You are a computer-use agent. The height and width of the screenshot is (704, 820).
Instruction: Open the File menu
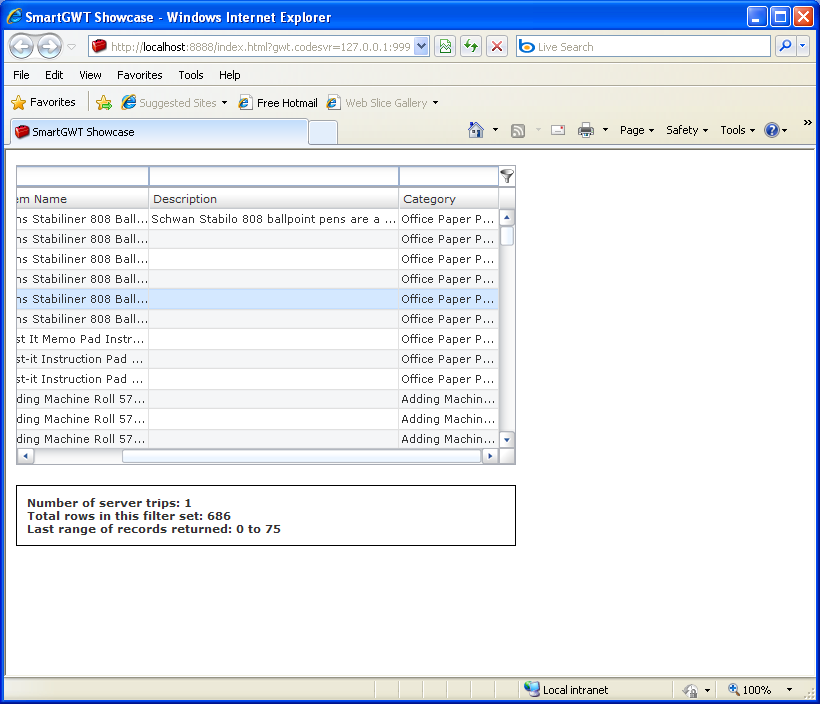coord(21,75)
